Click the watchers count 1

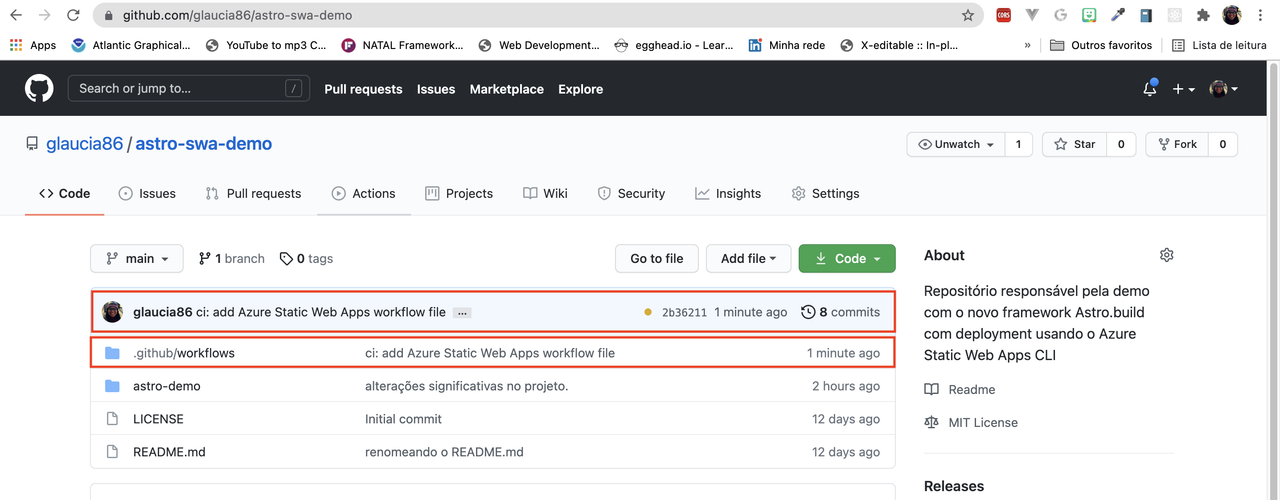point(1018,144)
